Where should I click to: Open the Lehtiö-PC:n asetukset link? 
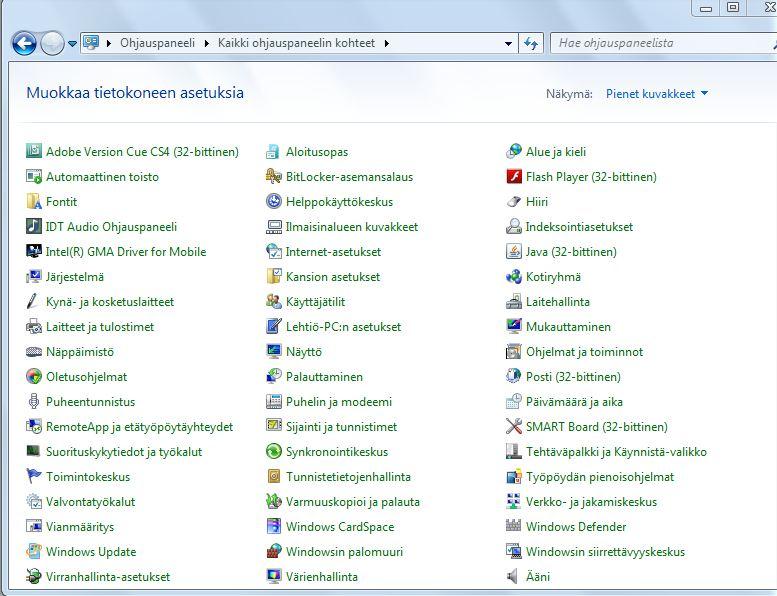343,326
